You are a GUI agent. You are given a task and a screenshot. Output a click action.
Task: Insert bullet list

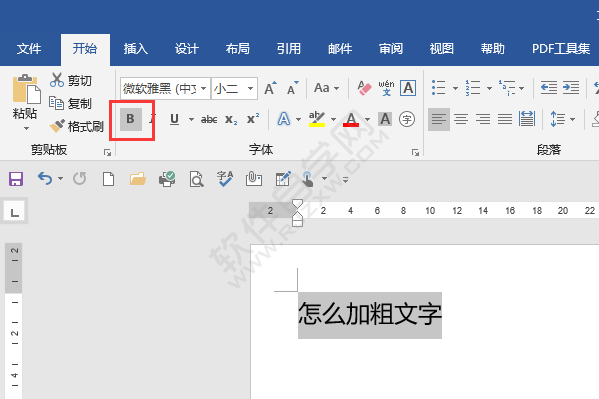pos(439,88)
